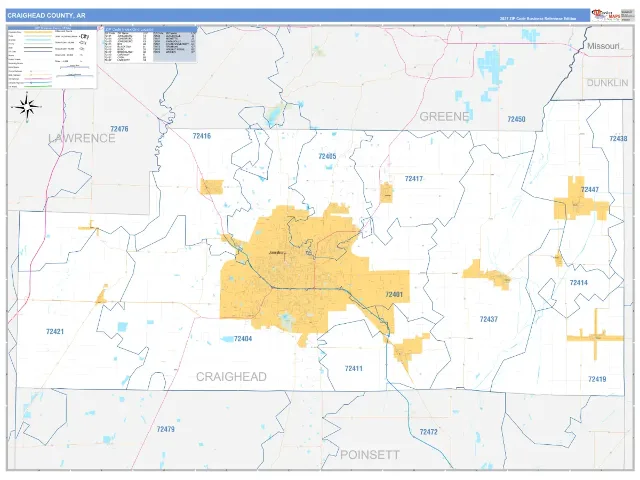The height and width of the screenshot is (480, 640).
Task: Click the edition subtitle text in the header bar
Action: point(538,19)
